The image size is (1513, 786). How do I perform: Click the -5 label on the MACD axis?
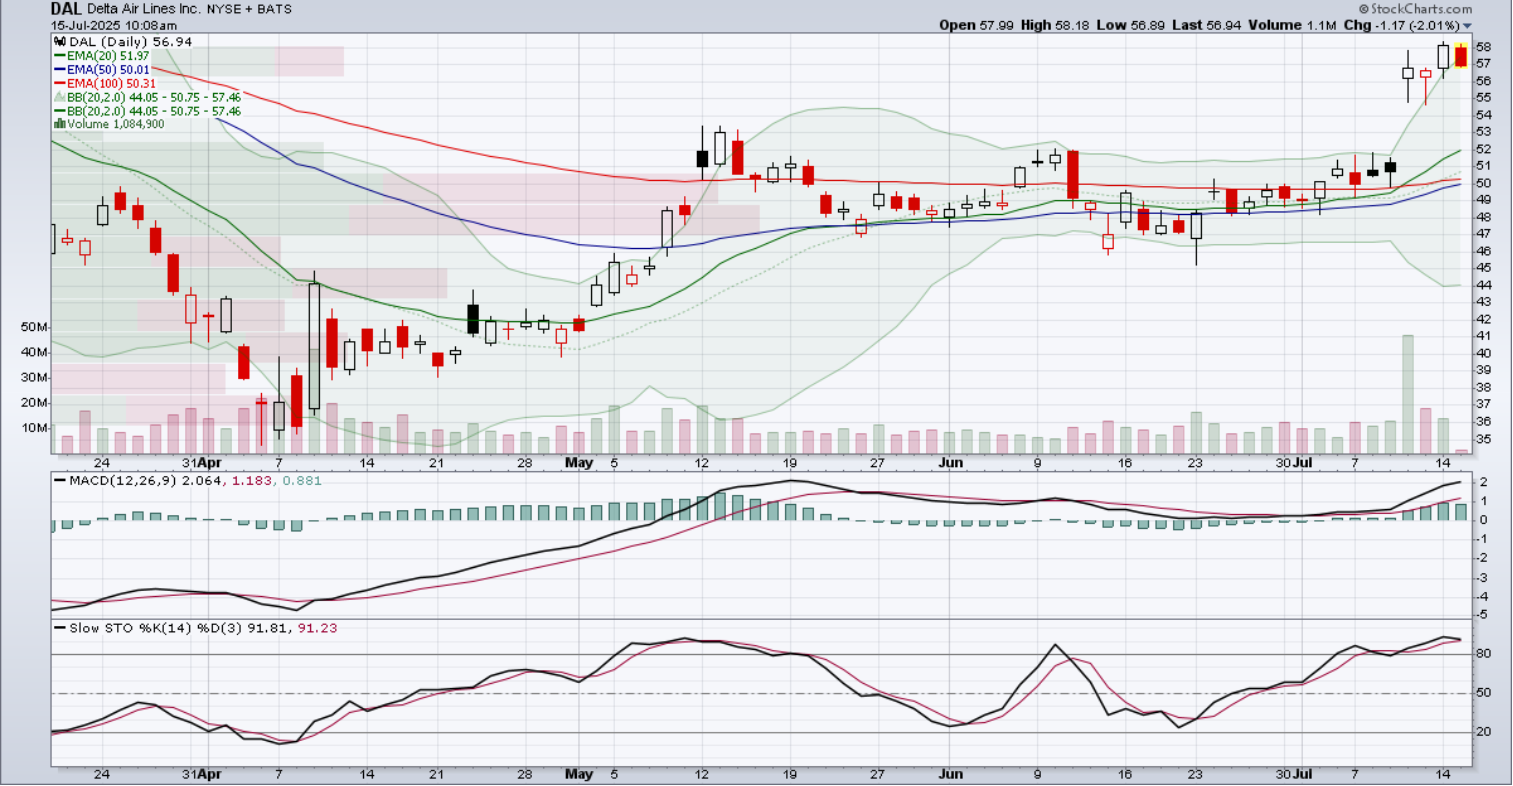pos(1482,615)
